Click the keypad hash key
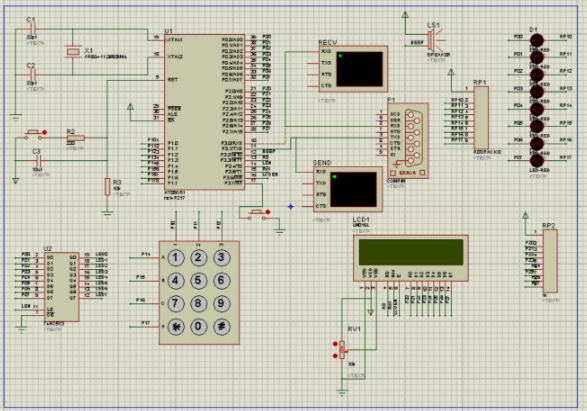Image resolution: width=587 pixels, height=411 pixels. 222,327
